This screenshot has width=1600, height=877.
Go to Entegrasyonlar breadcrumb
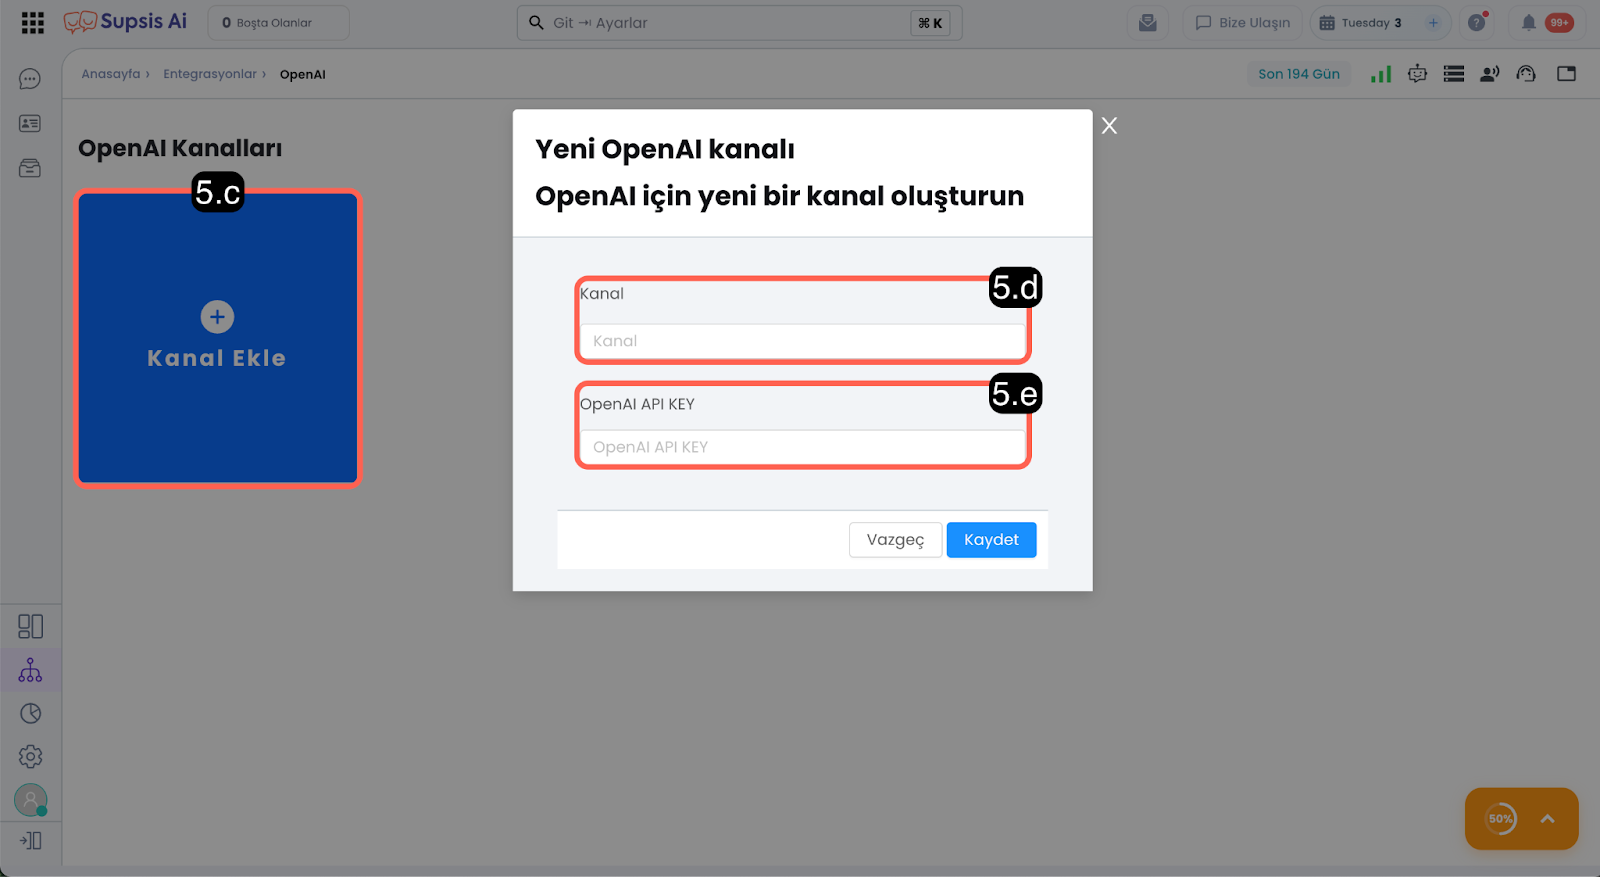click(x=210, y=74)
